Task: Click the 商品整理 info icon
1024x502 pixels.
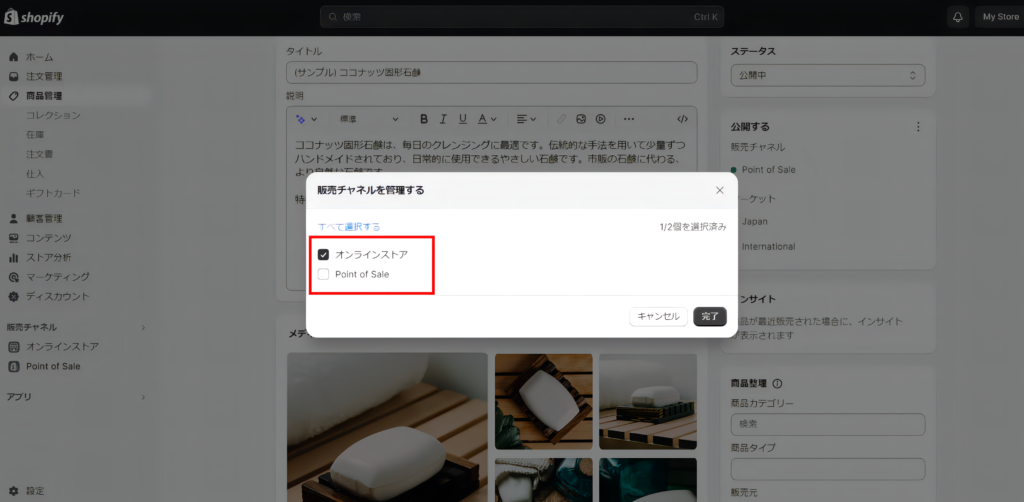Action: pos(777,384)
